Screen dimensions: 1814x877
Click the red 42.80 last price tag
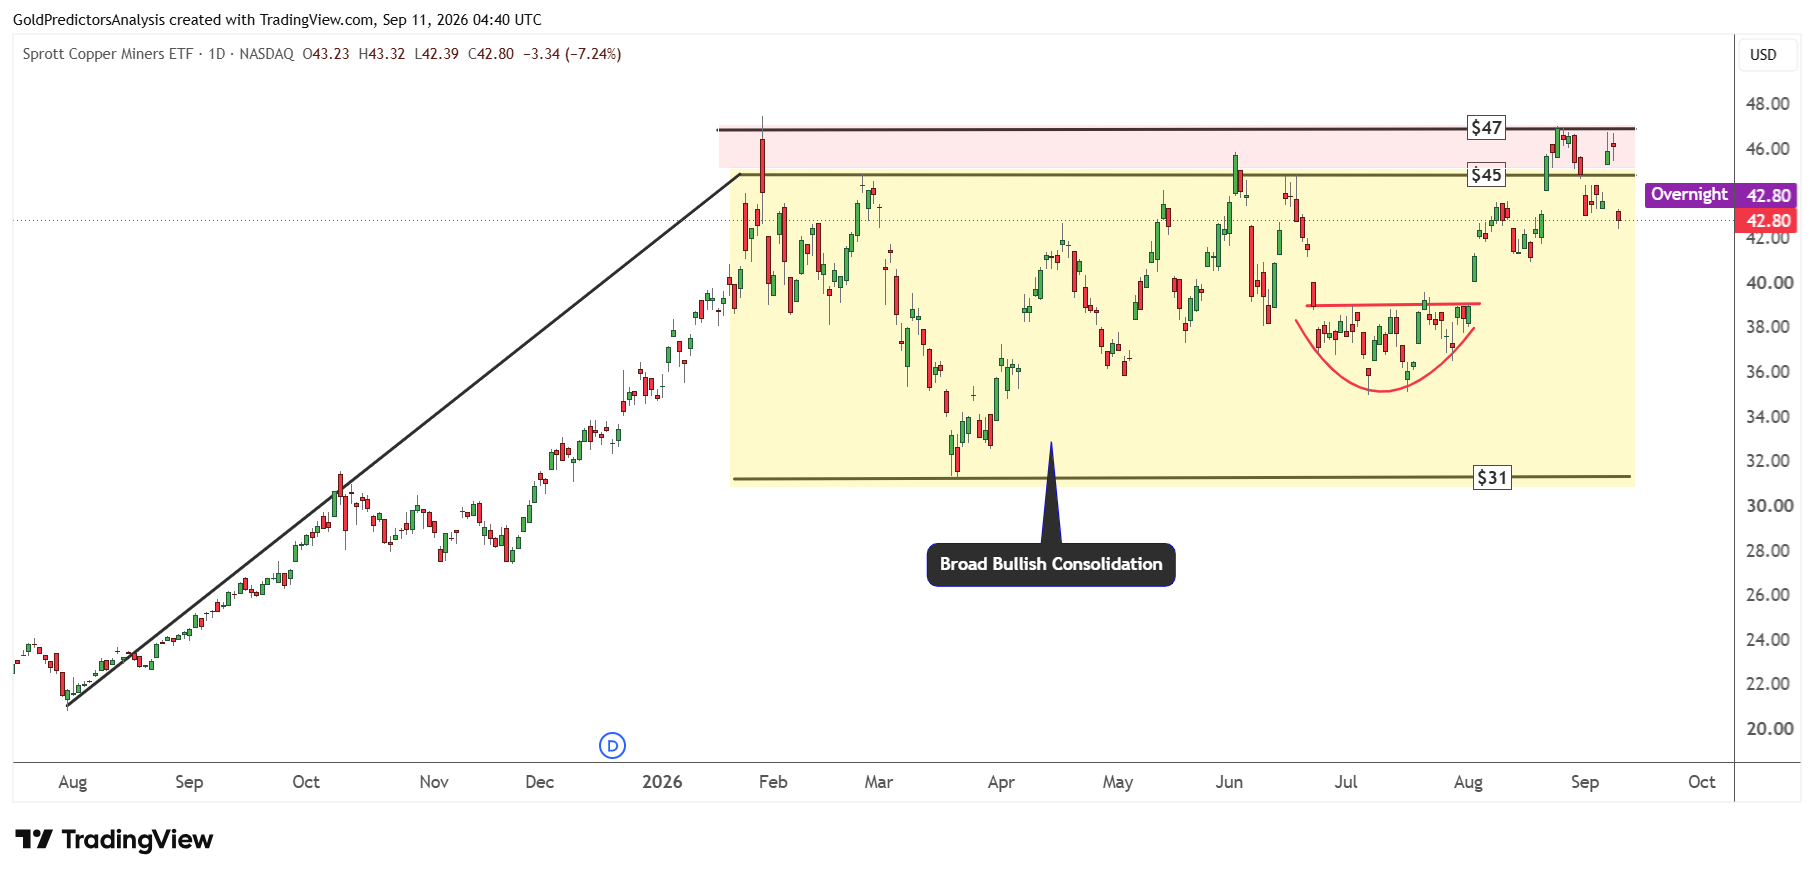[x=1766, y=220]
